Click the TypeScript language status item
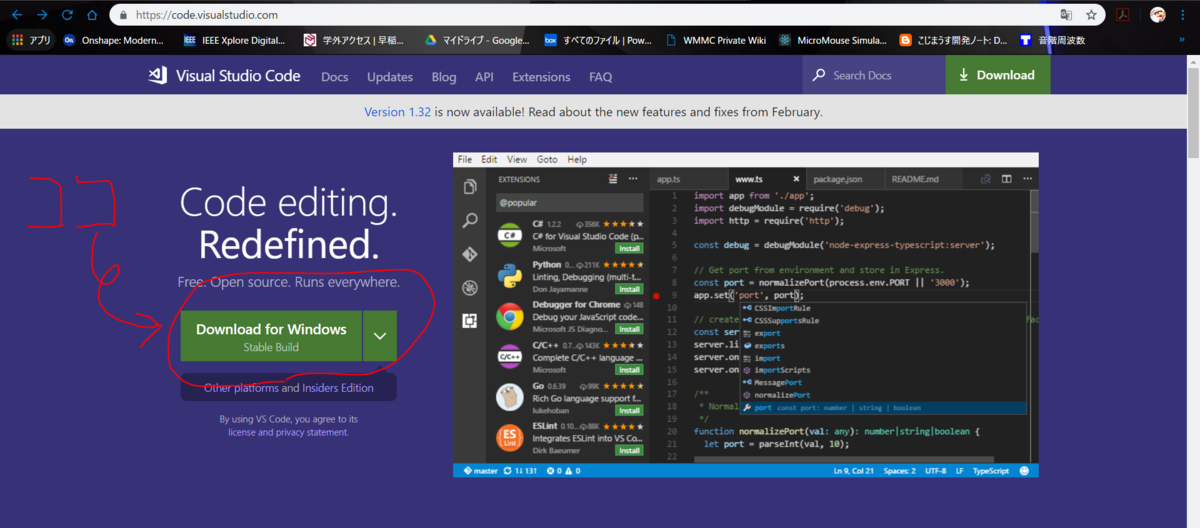Image resolution: width=1200 pixels, height=528 pixels. 991,470
